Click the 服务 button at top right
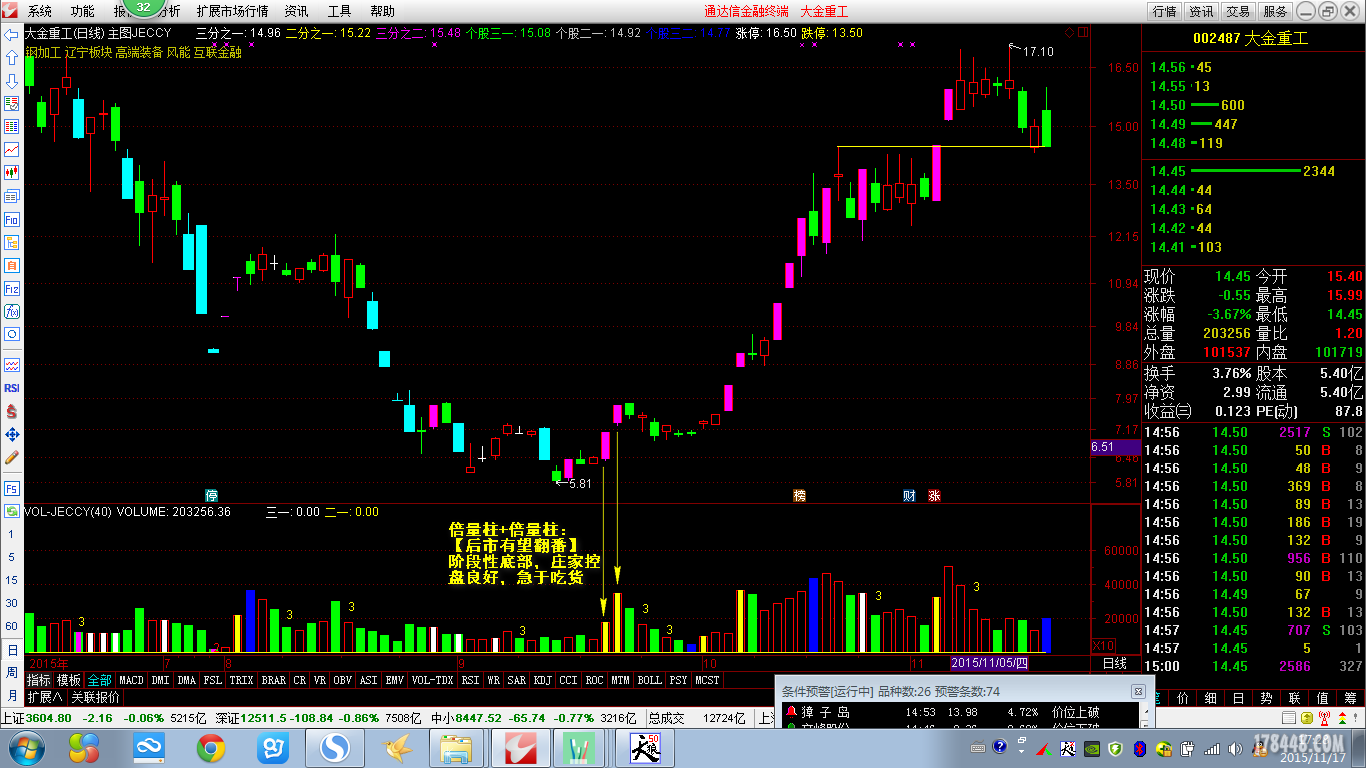 pos(1275,11)
